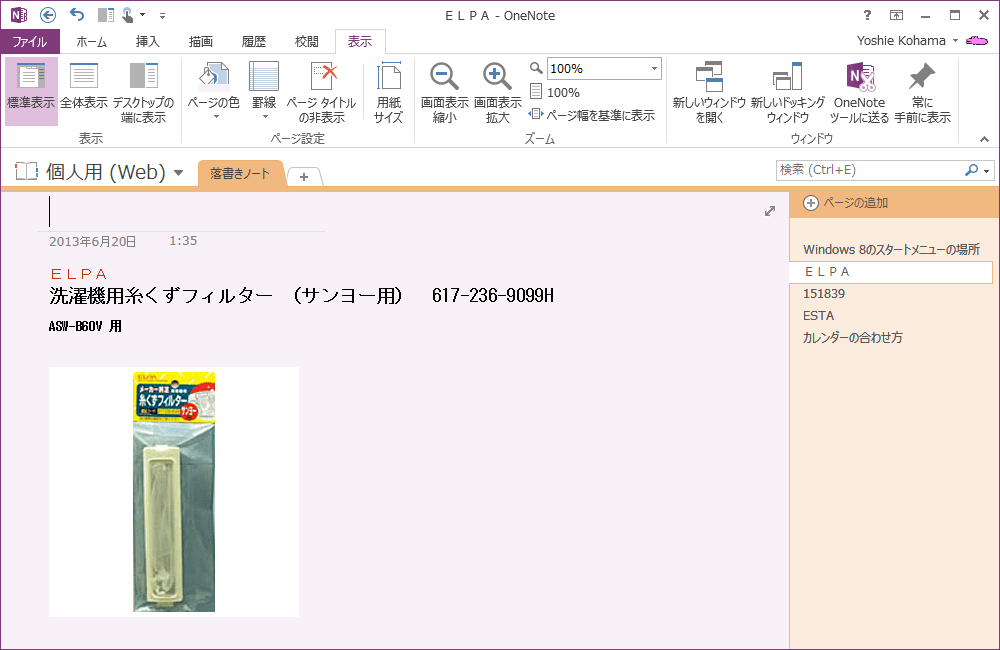Open 罫線 rule lines dropdown
The width and height of the screenshot is (1000, 650).
(264, 91)
